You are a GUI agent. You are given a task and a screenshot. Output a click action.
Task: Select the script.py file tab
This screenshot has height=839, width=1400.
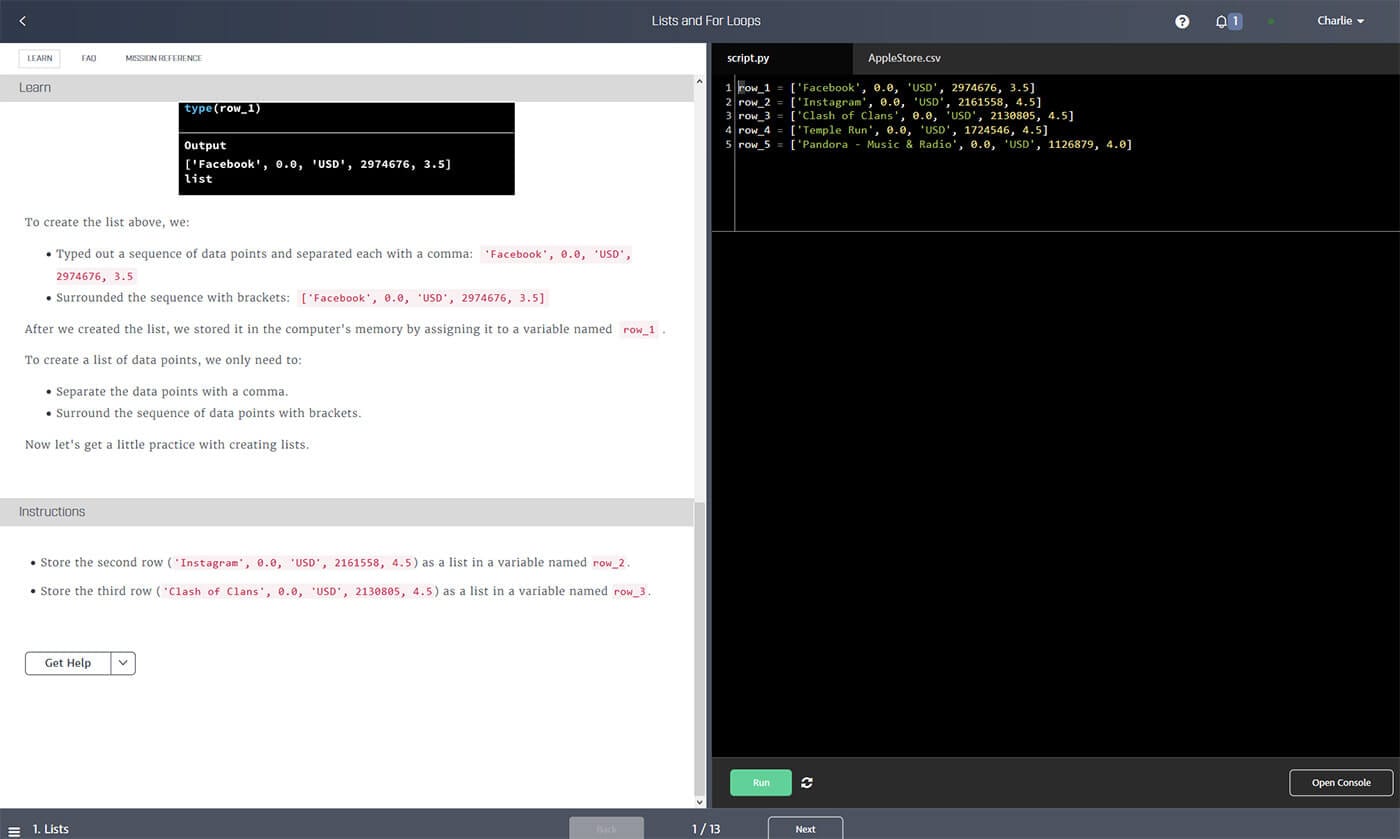click(x=748, y=58)
